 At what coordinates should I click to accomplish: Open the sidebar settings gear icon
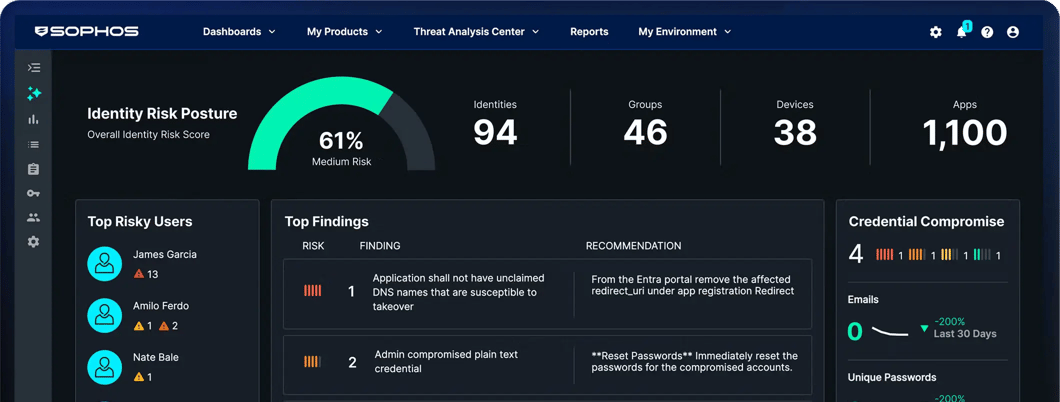point(34,242)
